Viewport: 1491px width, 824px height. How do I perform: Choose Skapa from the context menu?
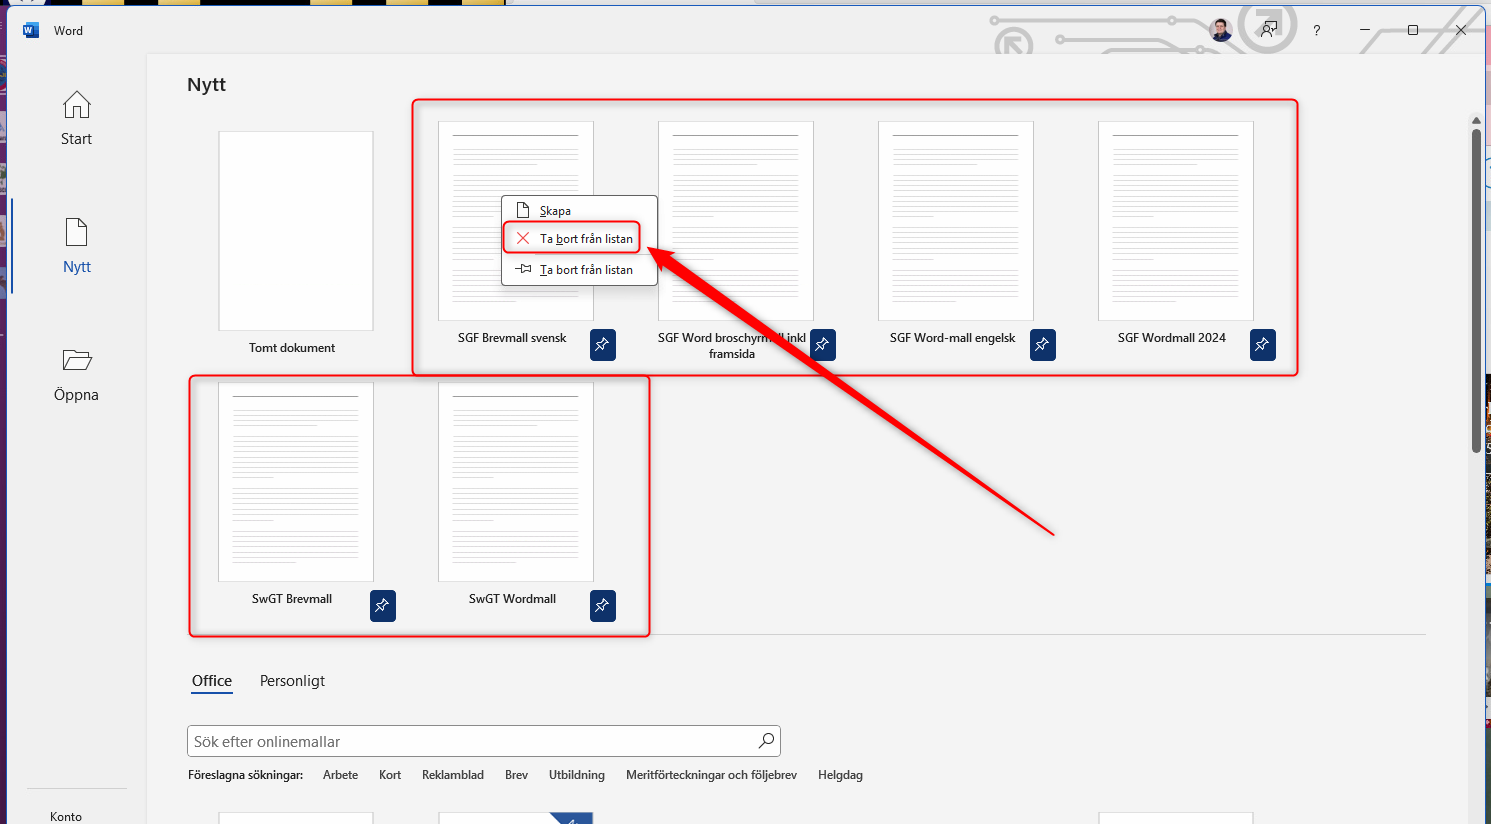[x=580, y=210]
